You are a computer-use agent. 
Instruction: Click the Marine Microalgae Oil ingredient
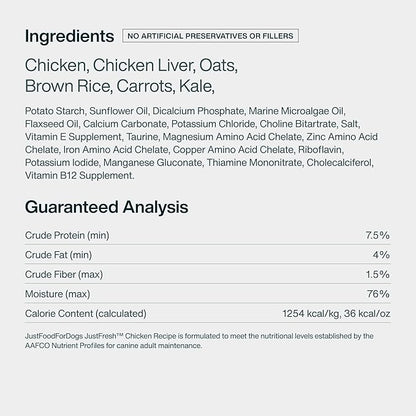tap(296, 111)
